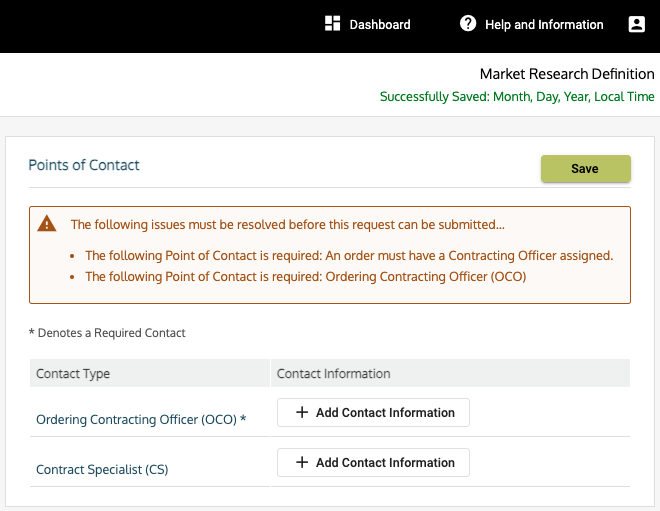660x511 pixels.
Task: Click the Market Research Definition title
Action: (x=567, y=74)
